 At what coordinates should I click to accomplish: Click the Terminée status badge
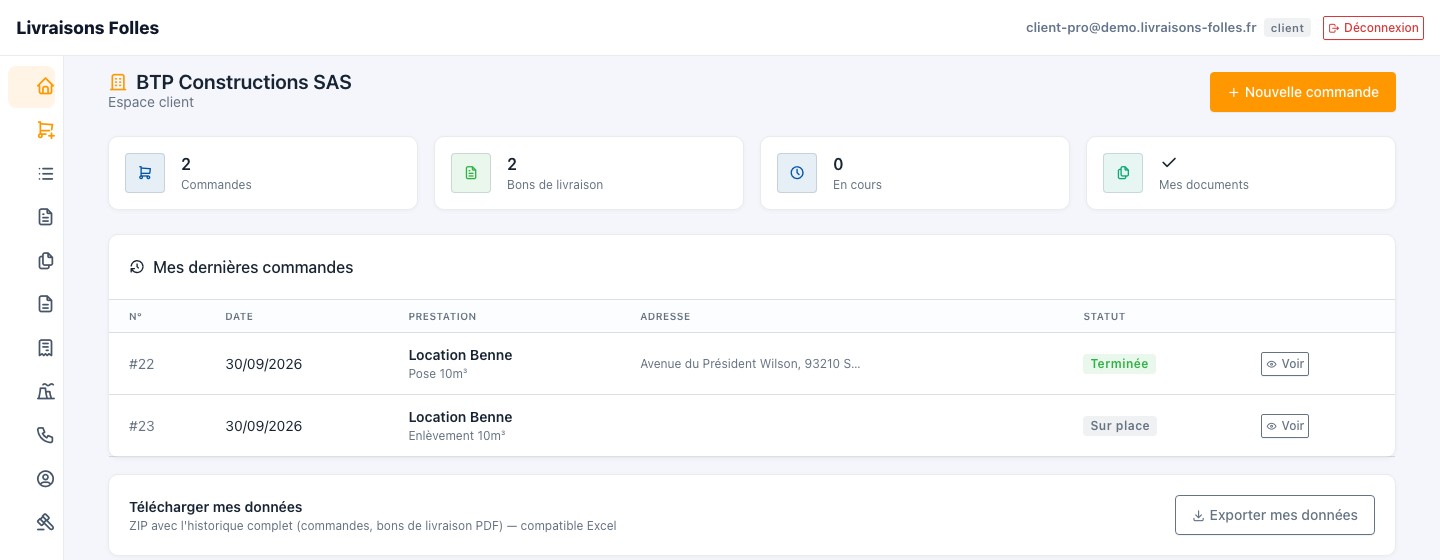(x=1119, y=364)
